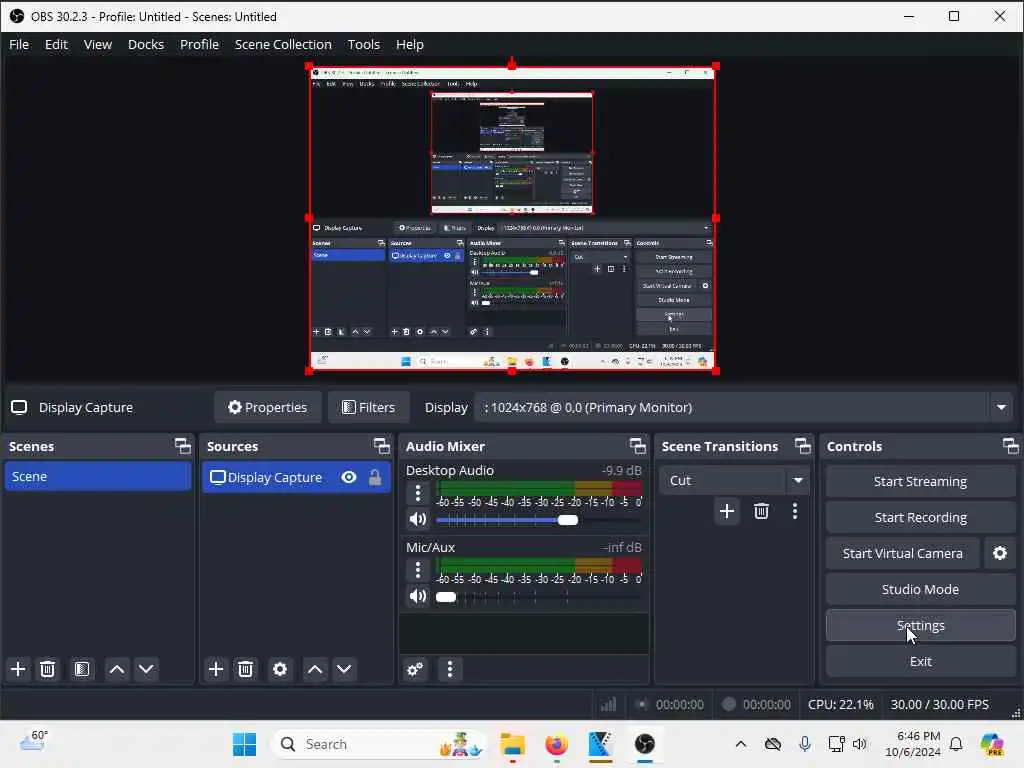1024x768 pixels.
Task: Mute Desktop Audio speaker icon
Action: (x=418, y=519)
